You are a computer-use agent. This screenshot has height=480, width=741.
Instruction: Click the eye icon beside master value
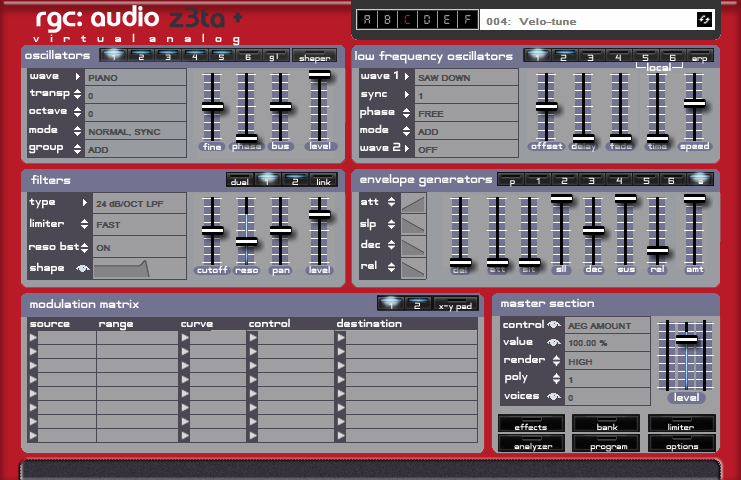(554, 342)
